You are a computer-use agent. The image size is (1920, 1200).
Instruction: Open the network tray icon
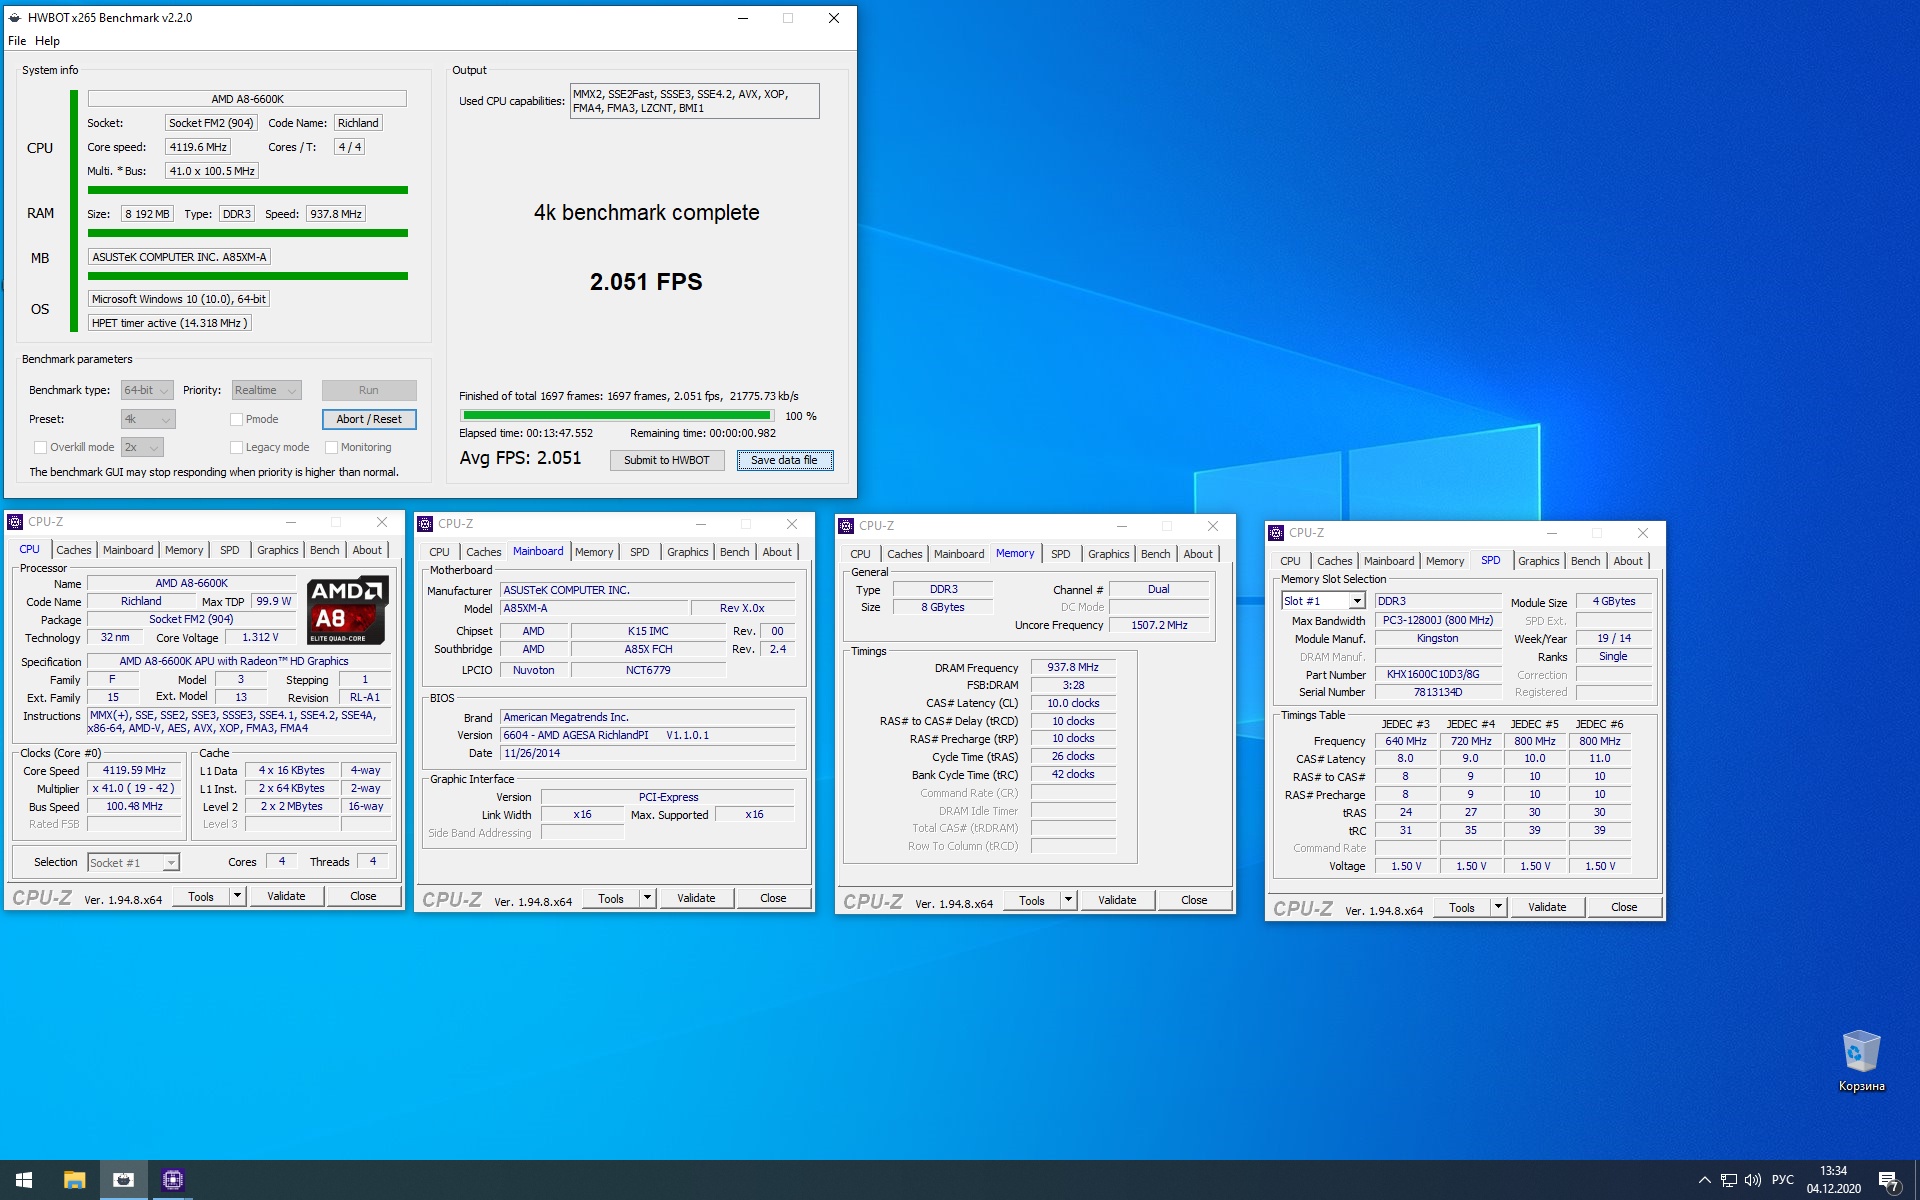tap(1728, 1180)
